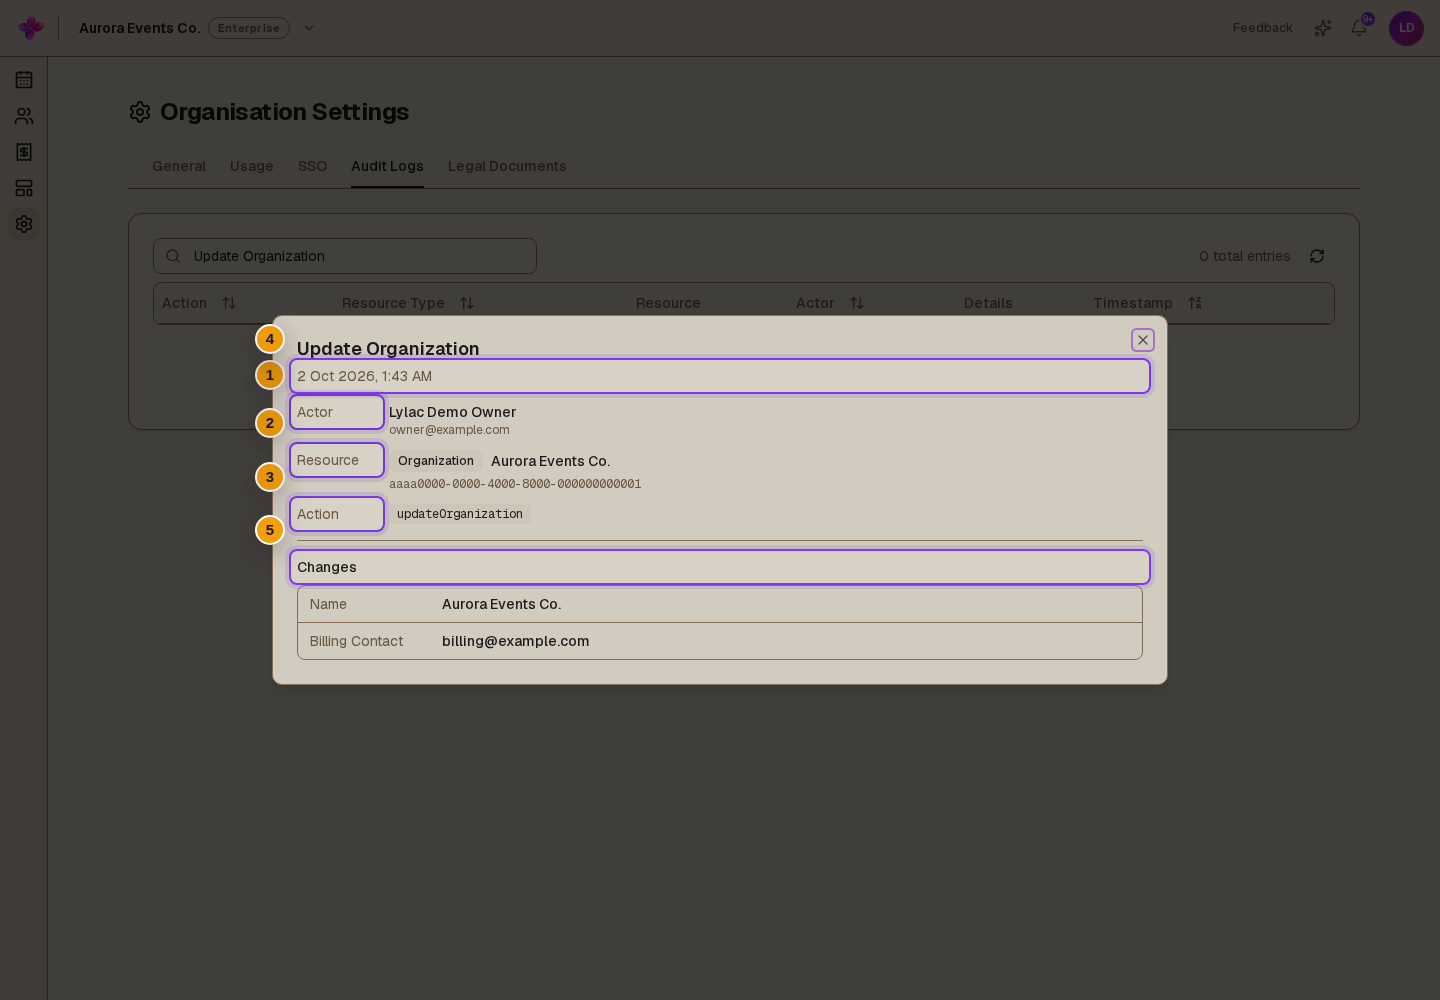Click the search magnifier icon
Screen dimensions: 1440x1000
point(173,256)
